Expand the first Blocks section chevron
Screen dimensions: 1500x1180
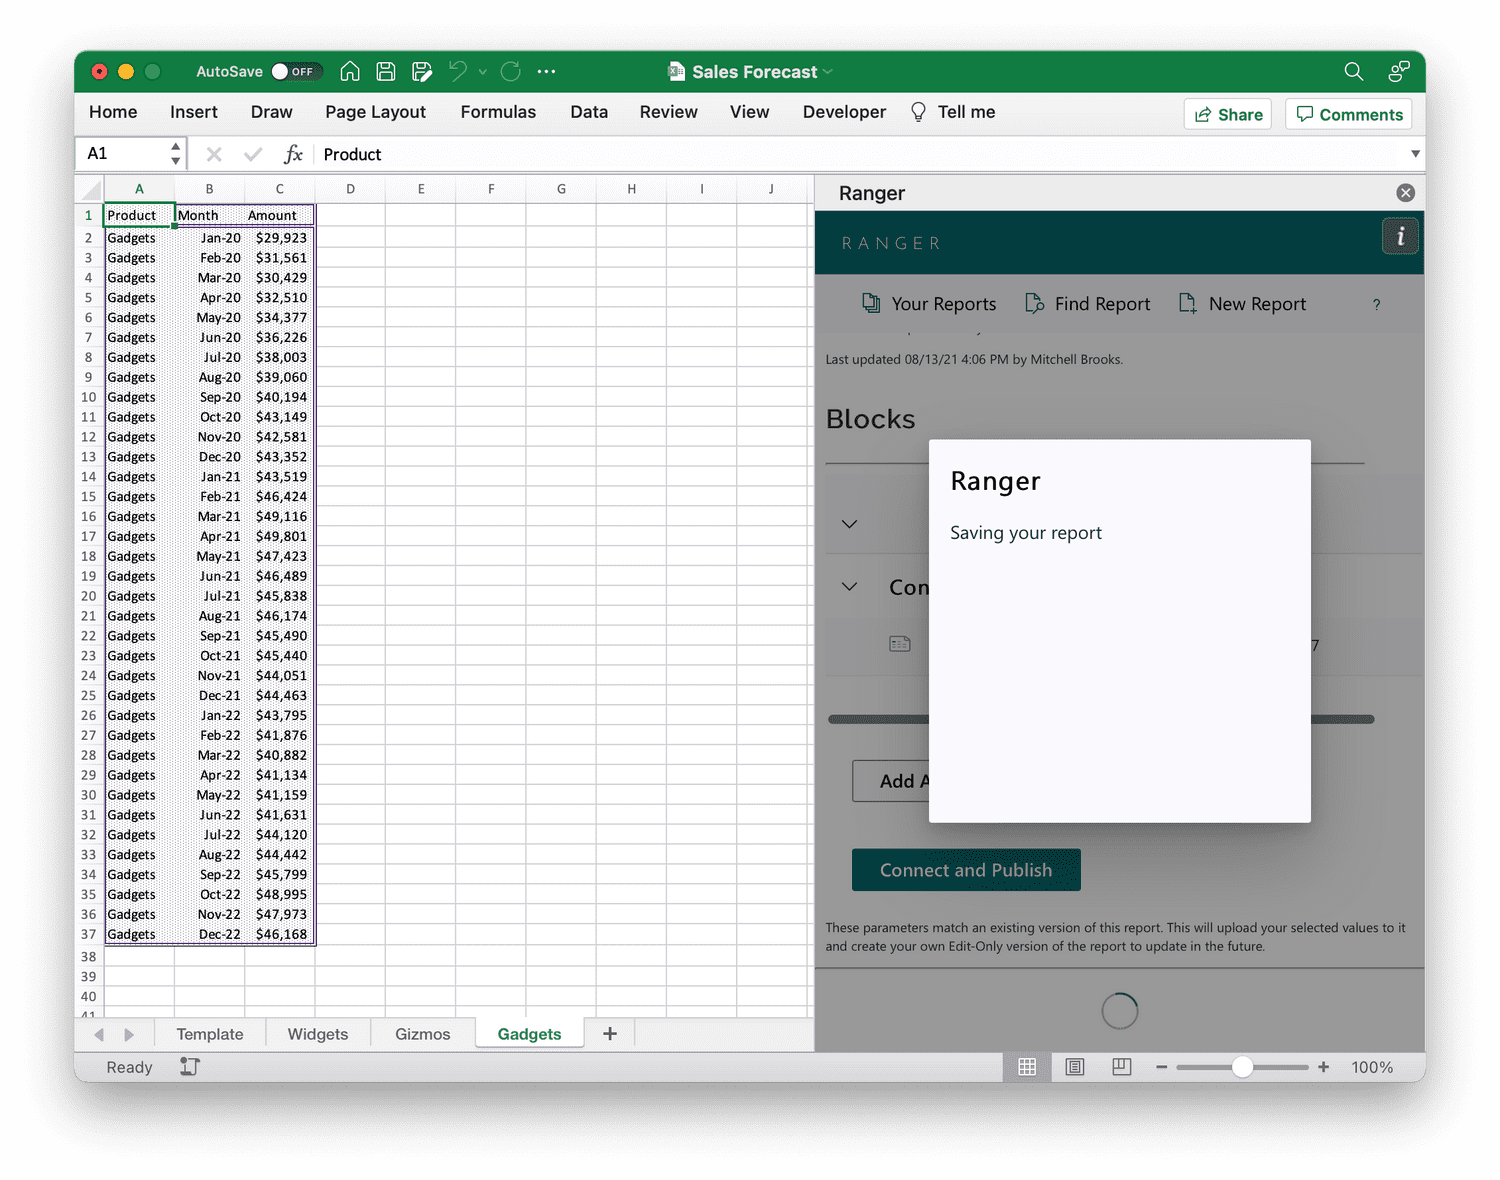click(x=849, y=523)
